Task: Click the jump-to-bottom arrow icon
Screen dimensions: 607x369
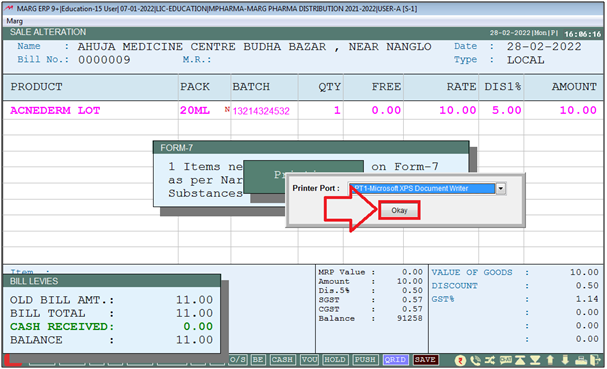Action: (x=535, y=360)
